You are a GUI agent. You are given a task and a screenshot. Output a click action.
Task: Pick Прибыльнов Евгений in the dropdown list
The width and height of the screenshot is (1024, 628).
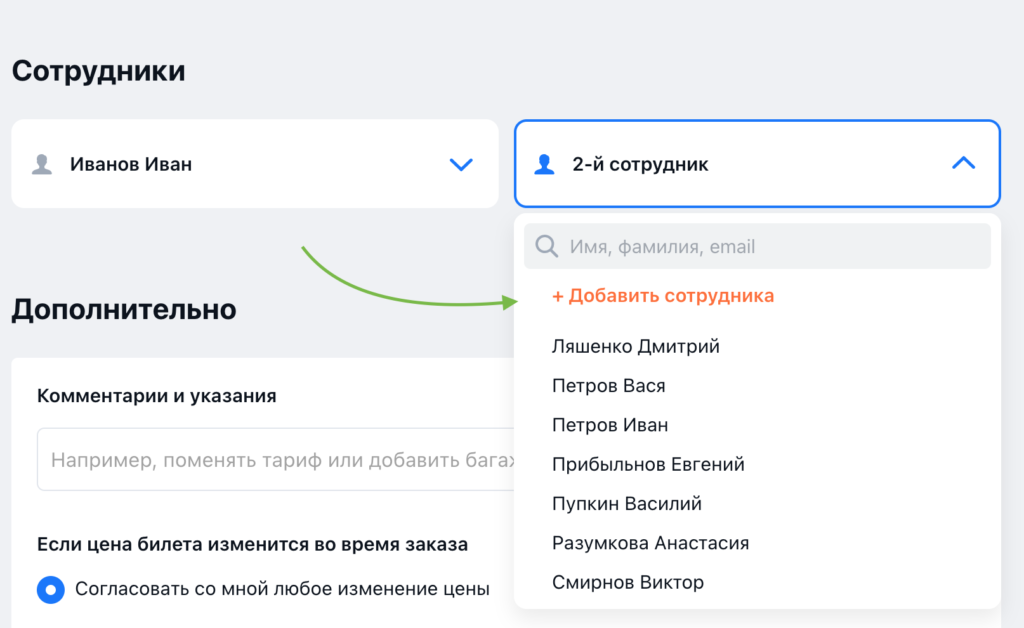click(647, 464)
